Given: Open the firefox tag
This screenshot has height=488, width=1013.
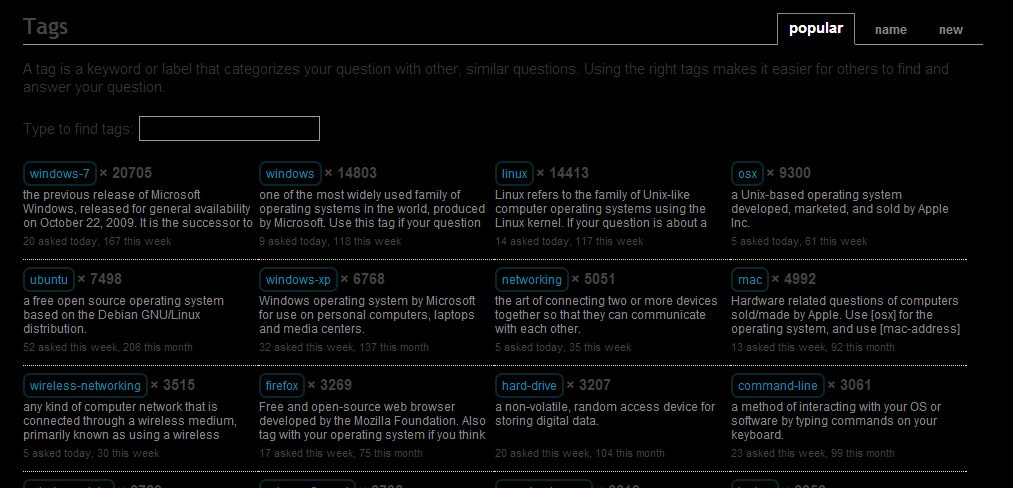Looking at the screenshot, I should (x=282, y=385).
